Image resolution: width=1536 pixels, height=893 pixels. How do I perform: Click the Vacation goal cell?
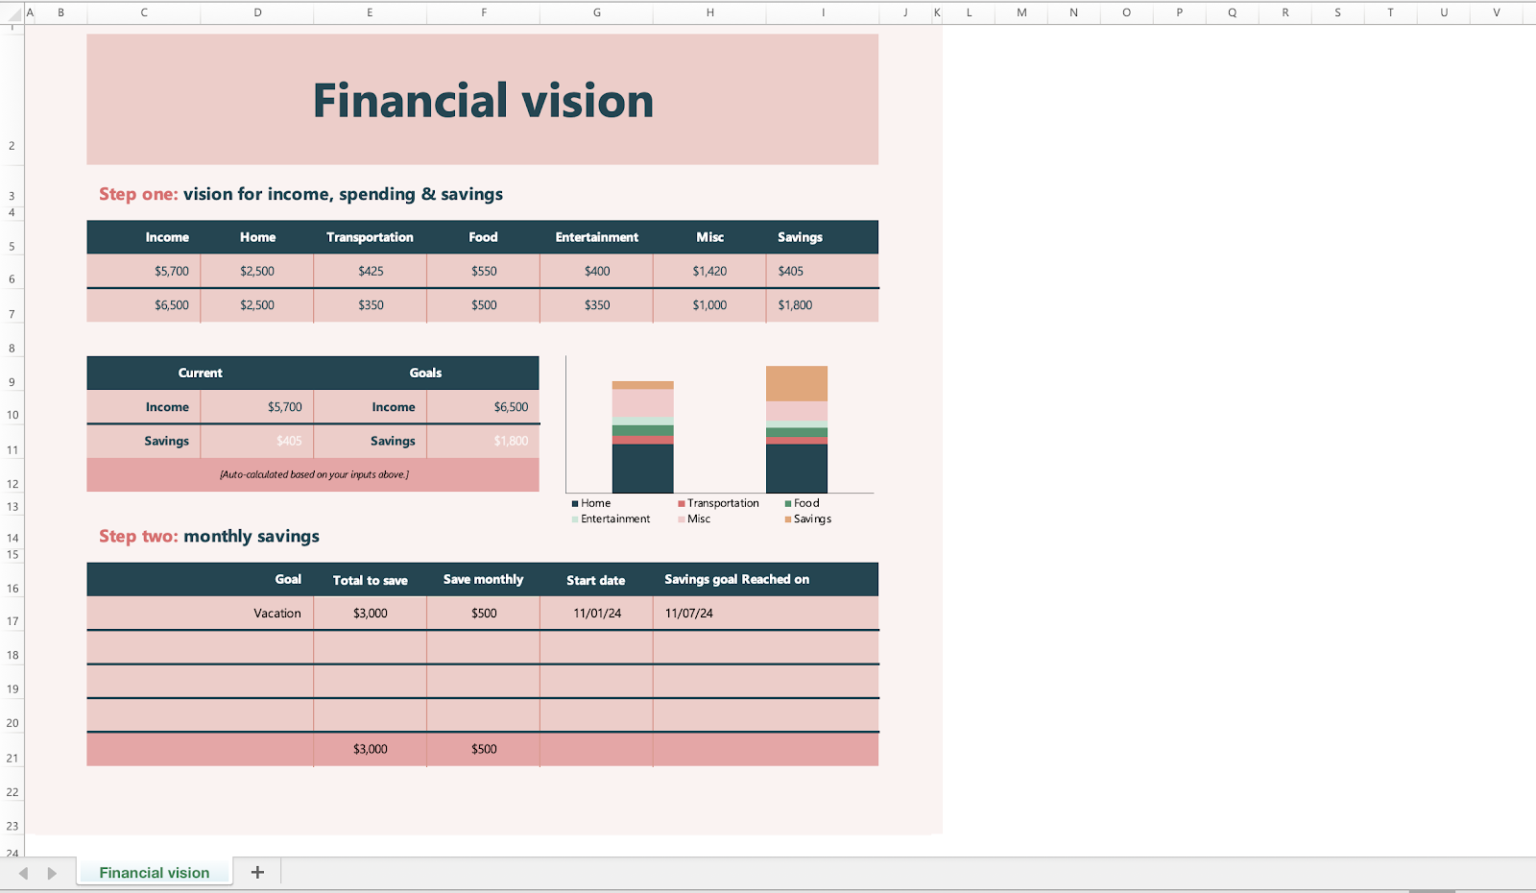[x=277, y=613]
